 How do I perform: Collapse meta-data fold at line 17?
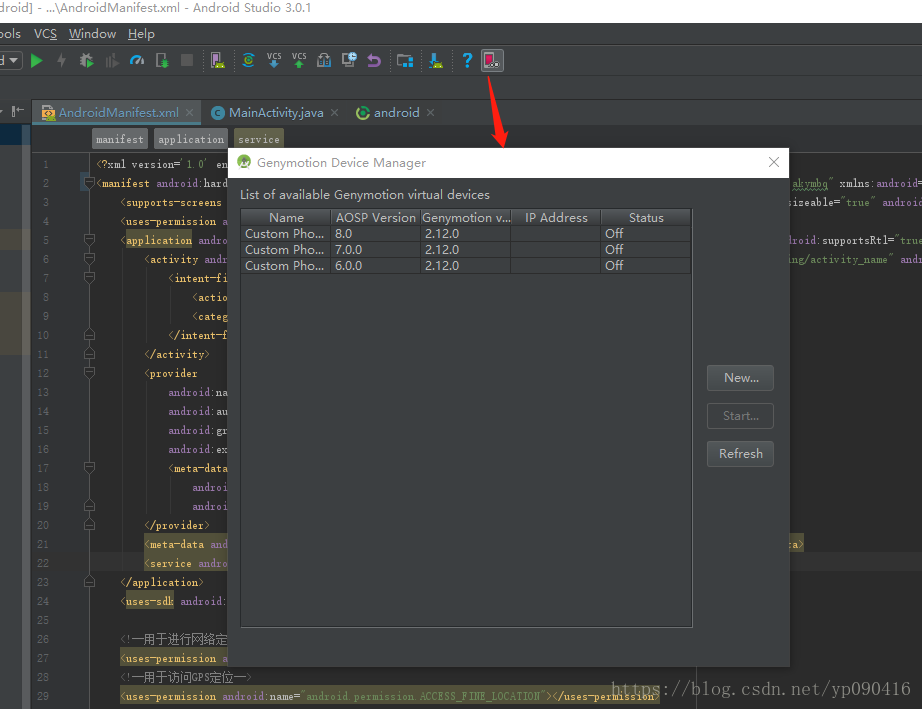click(x=89, y=467)
